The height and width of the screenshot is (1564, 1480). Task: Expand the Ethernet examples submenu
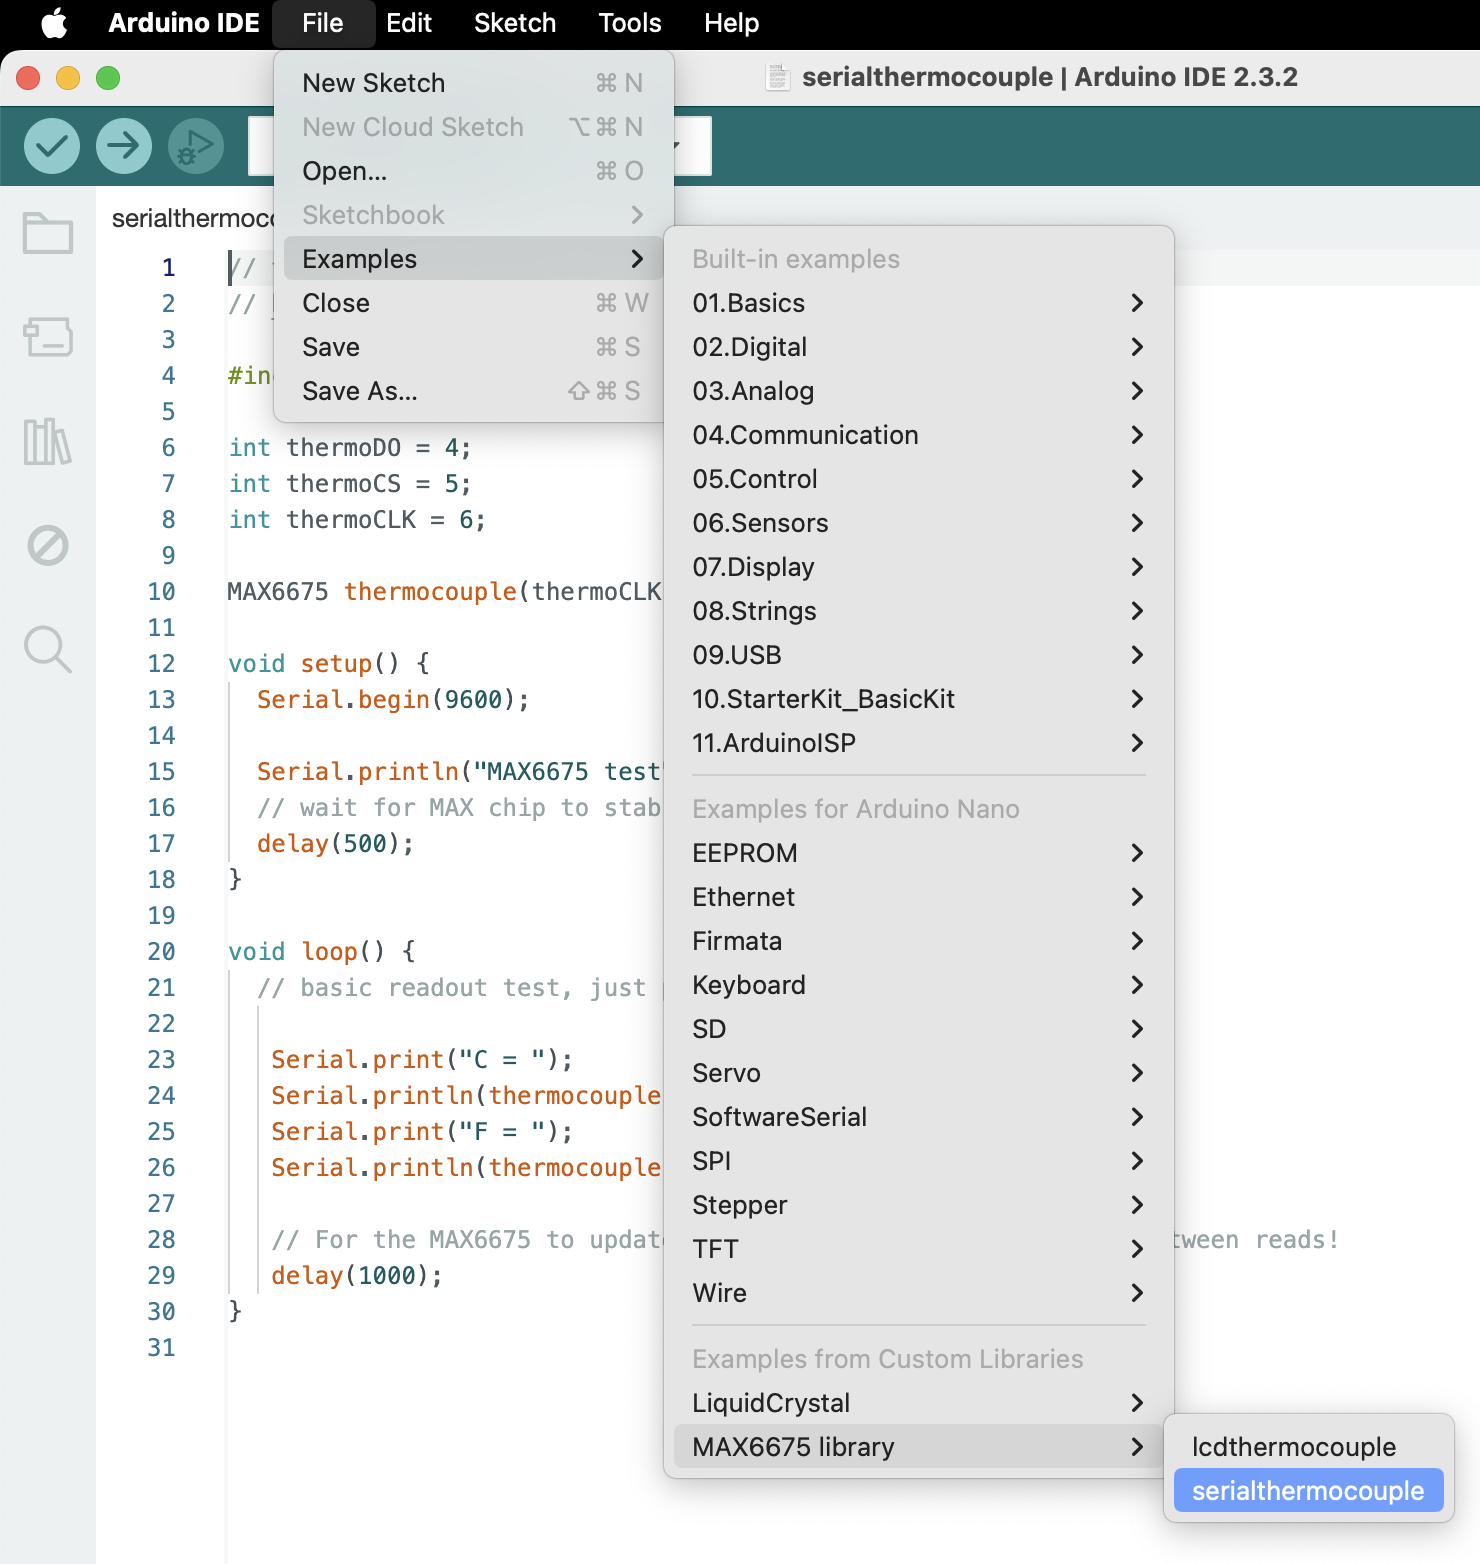[x=918, y=897]
